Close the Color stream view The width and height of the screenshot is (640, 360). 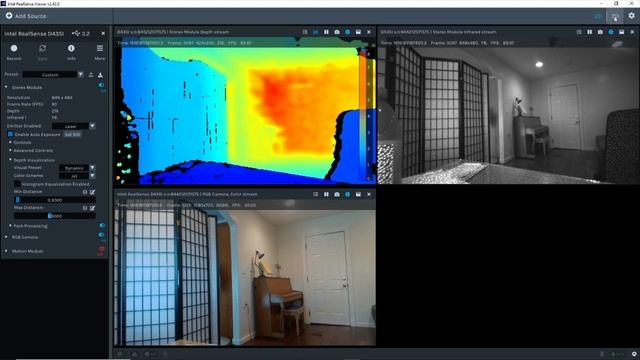point(369,194)
